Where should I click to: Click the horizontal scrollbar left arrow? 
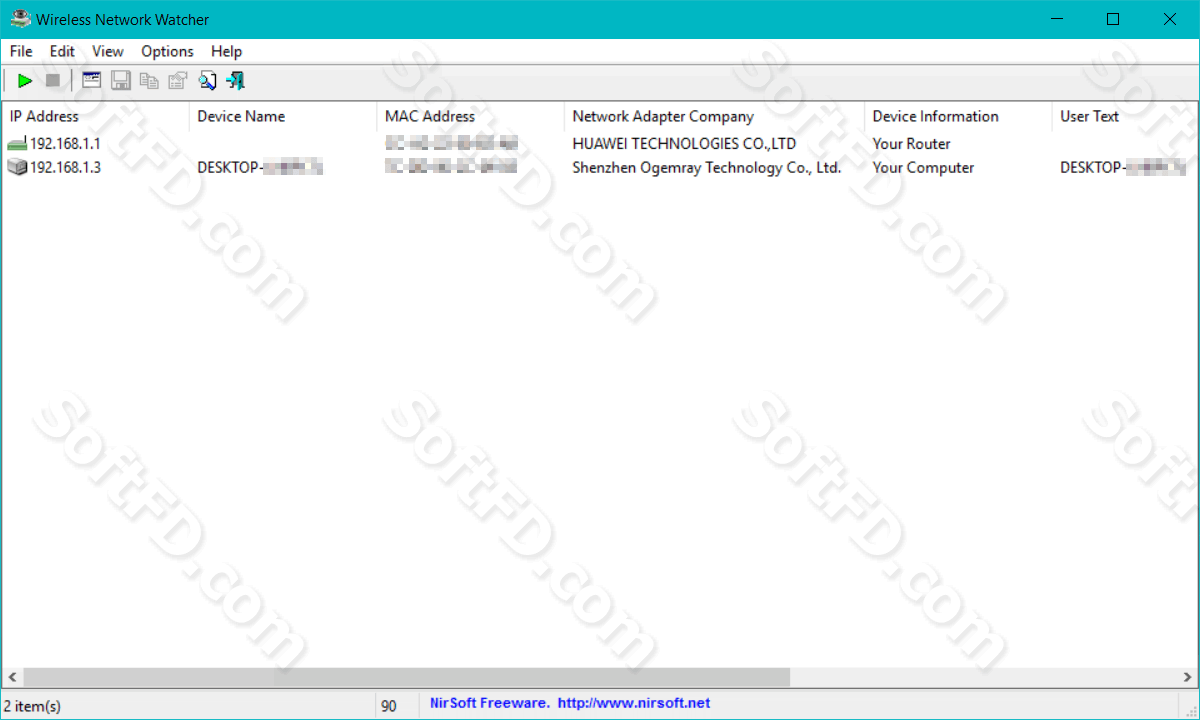pyautogui.click(x=11, y=677)
